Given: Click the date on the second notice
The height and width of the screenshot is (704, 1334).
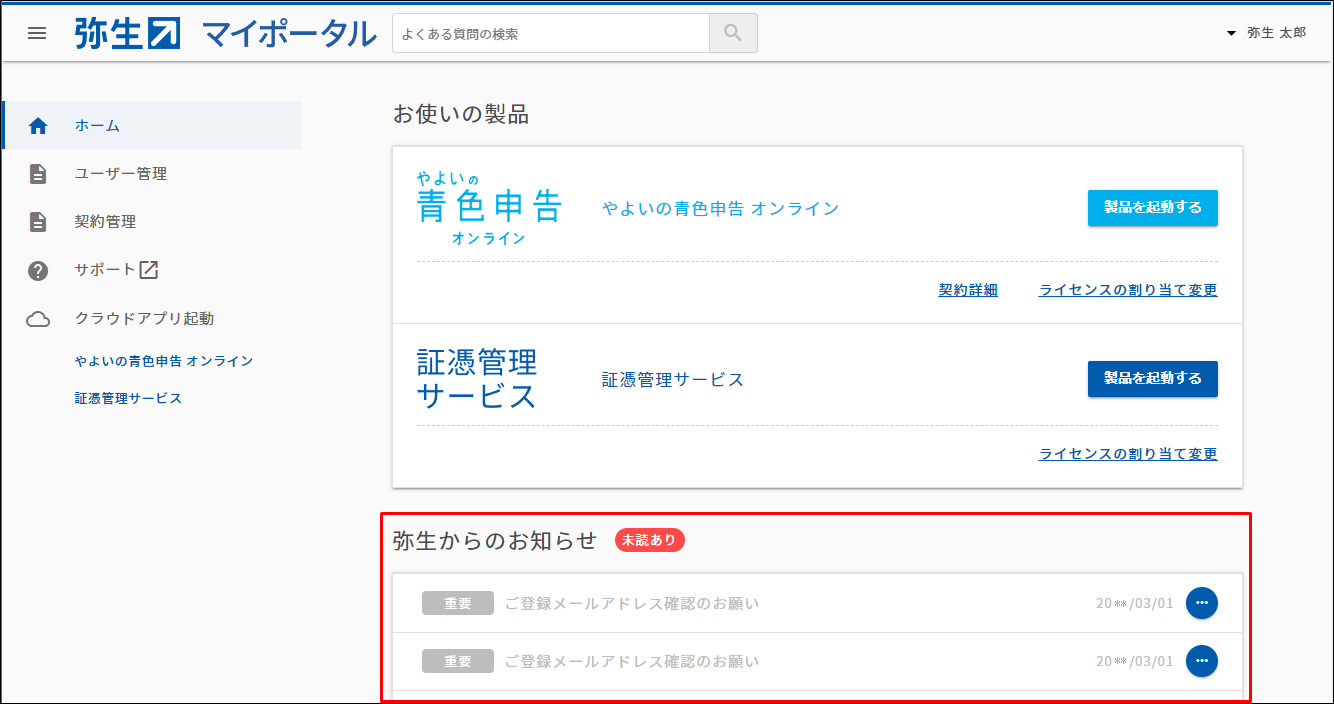Looking at the screenshot, I should point(1134,661).
